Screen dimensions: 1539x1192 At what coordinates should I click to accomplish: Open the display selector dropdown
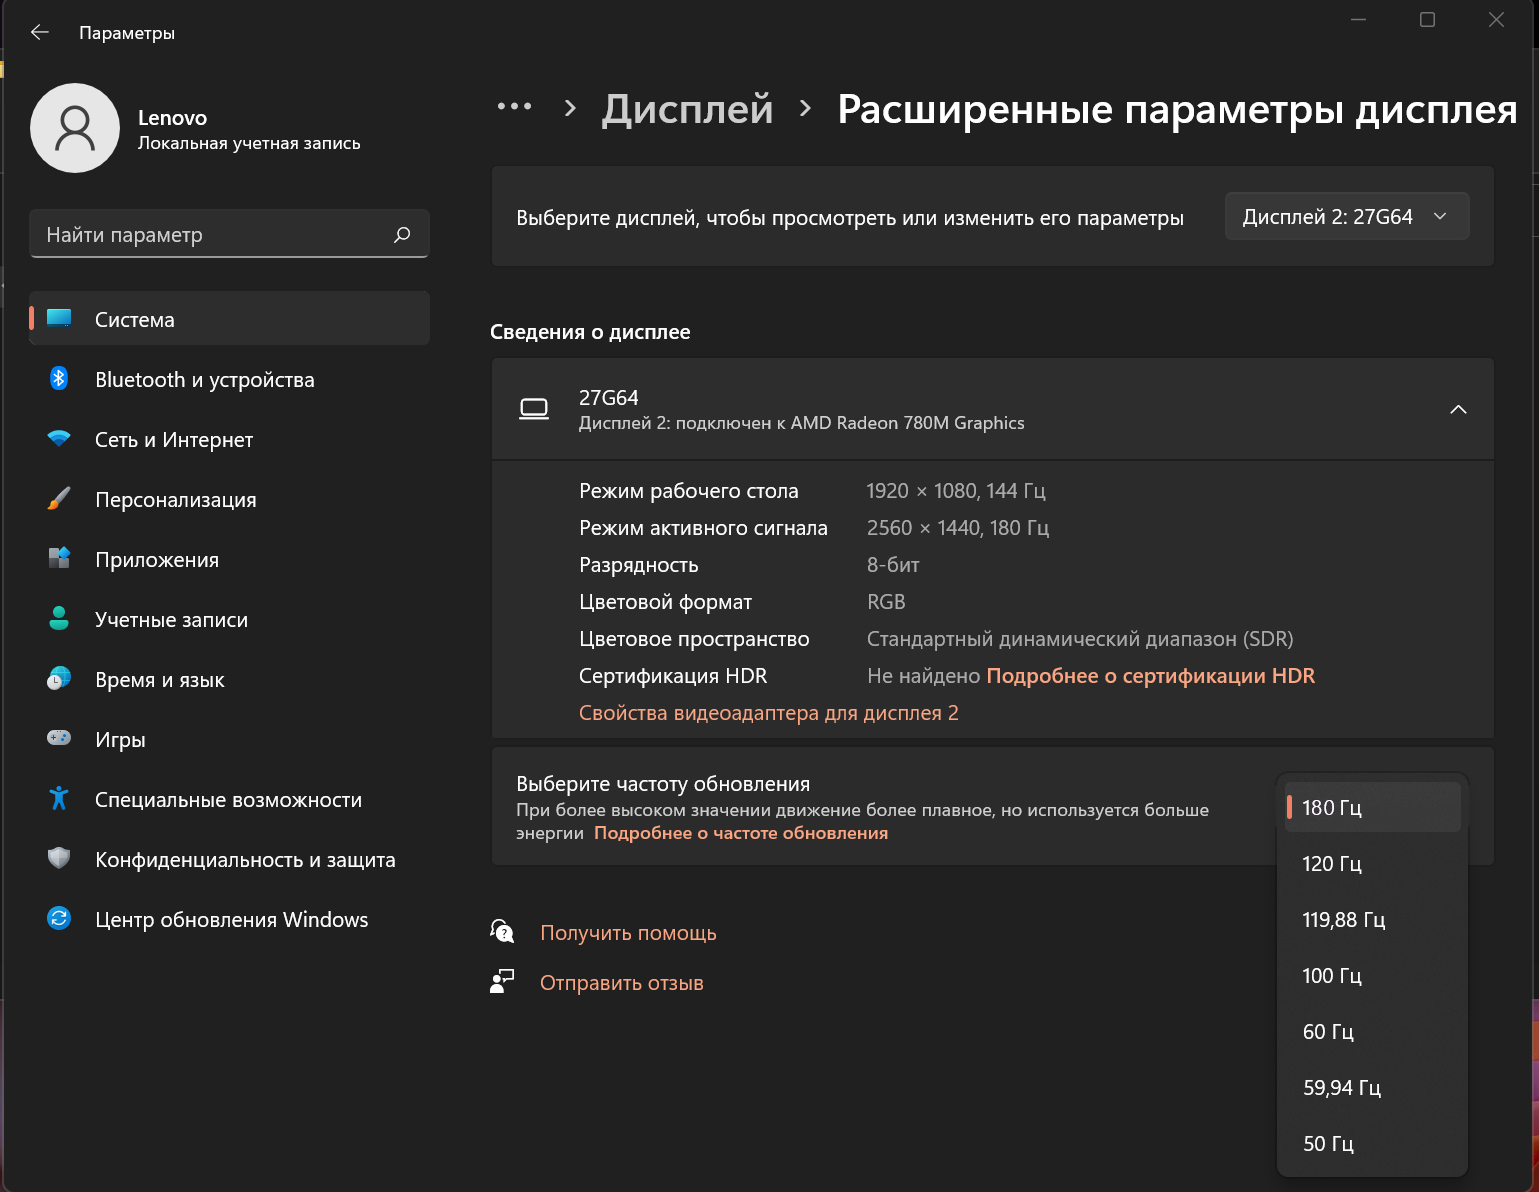[x=1346, y=217]
